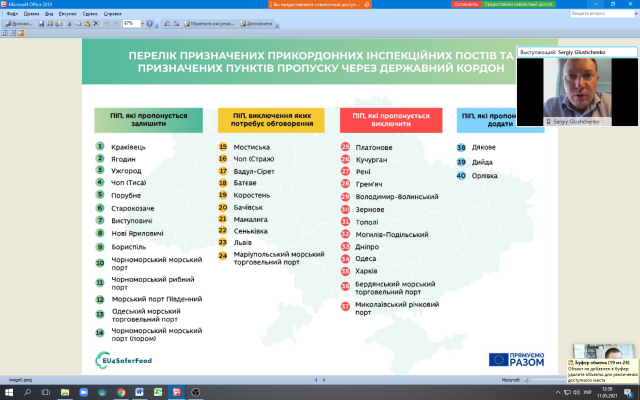Click the 'Платонове' list entry on slide

[373, 147]
